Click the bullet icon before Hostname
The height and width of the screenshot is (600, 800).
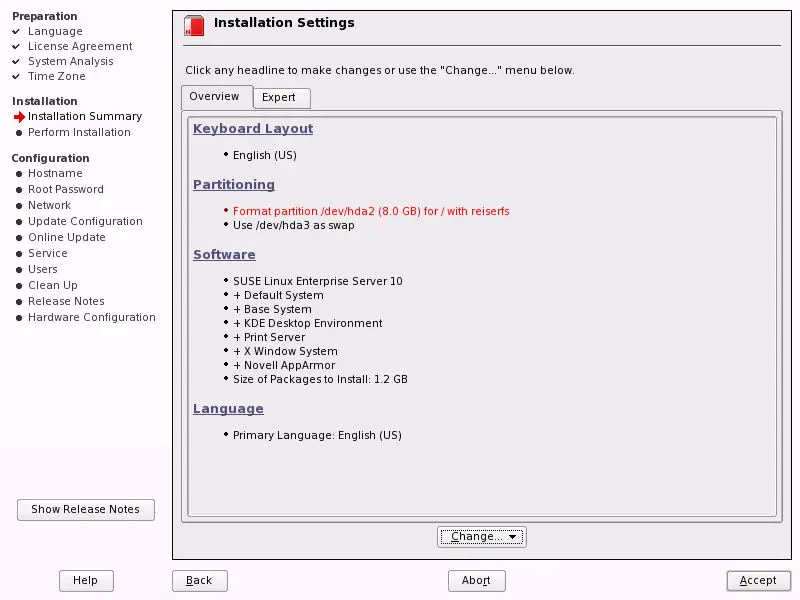point(19,173)
